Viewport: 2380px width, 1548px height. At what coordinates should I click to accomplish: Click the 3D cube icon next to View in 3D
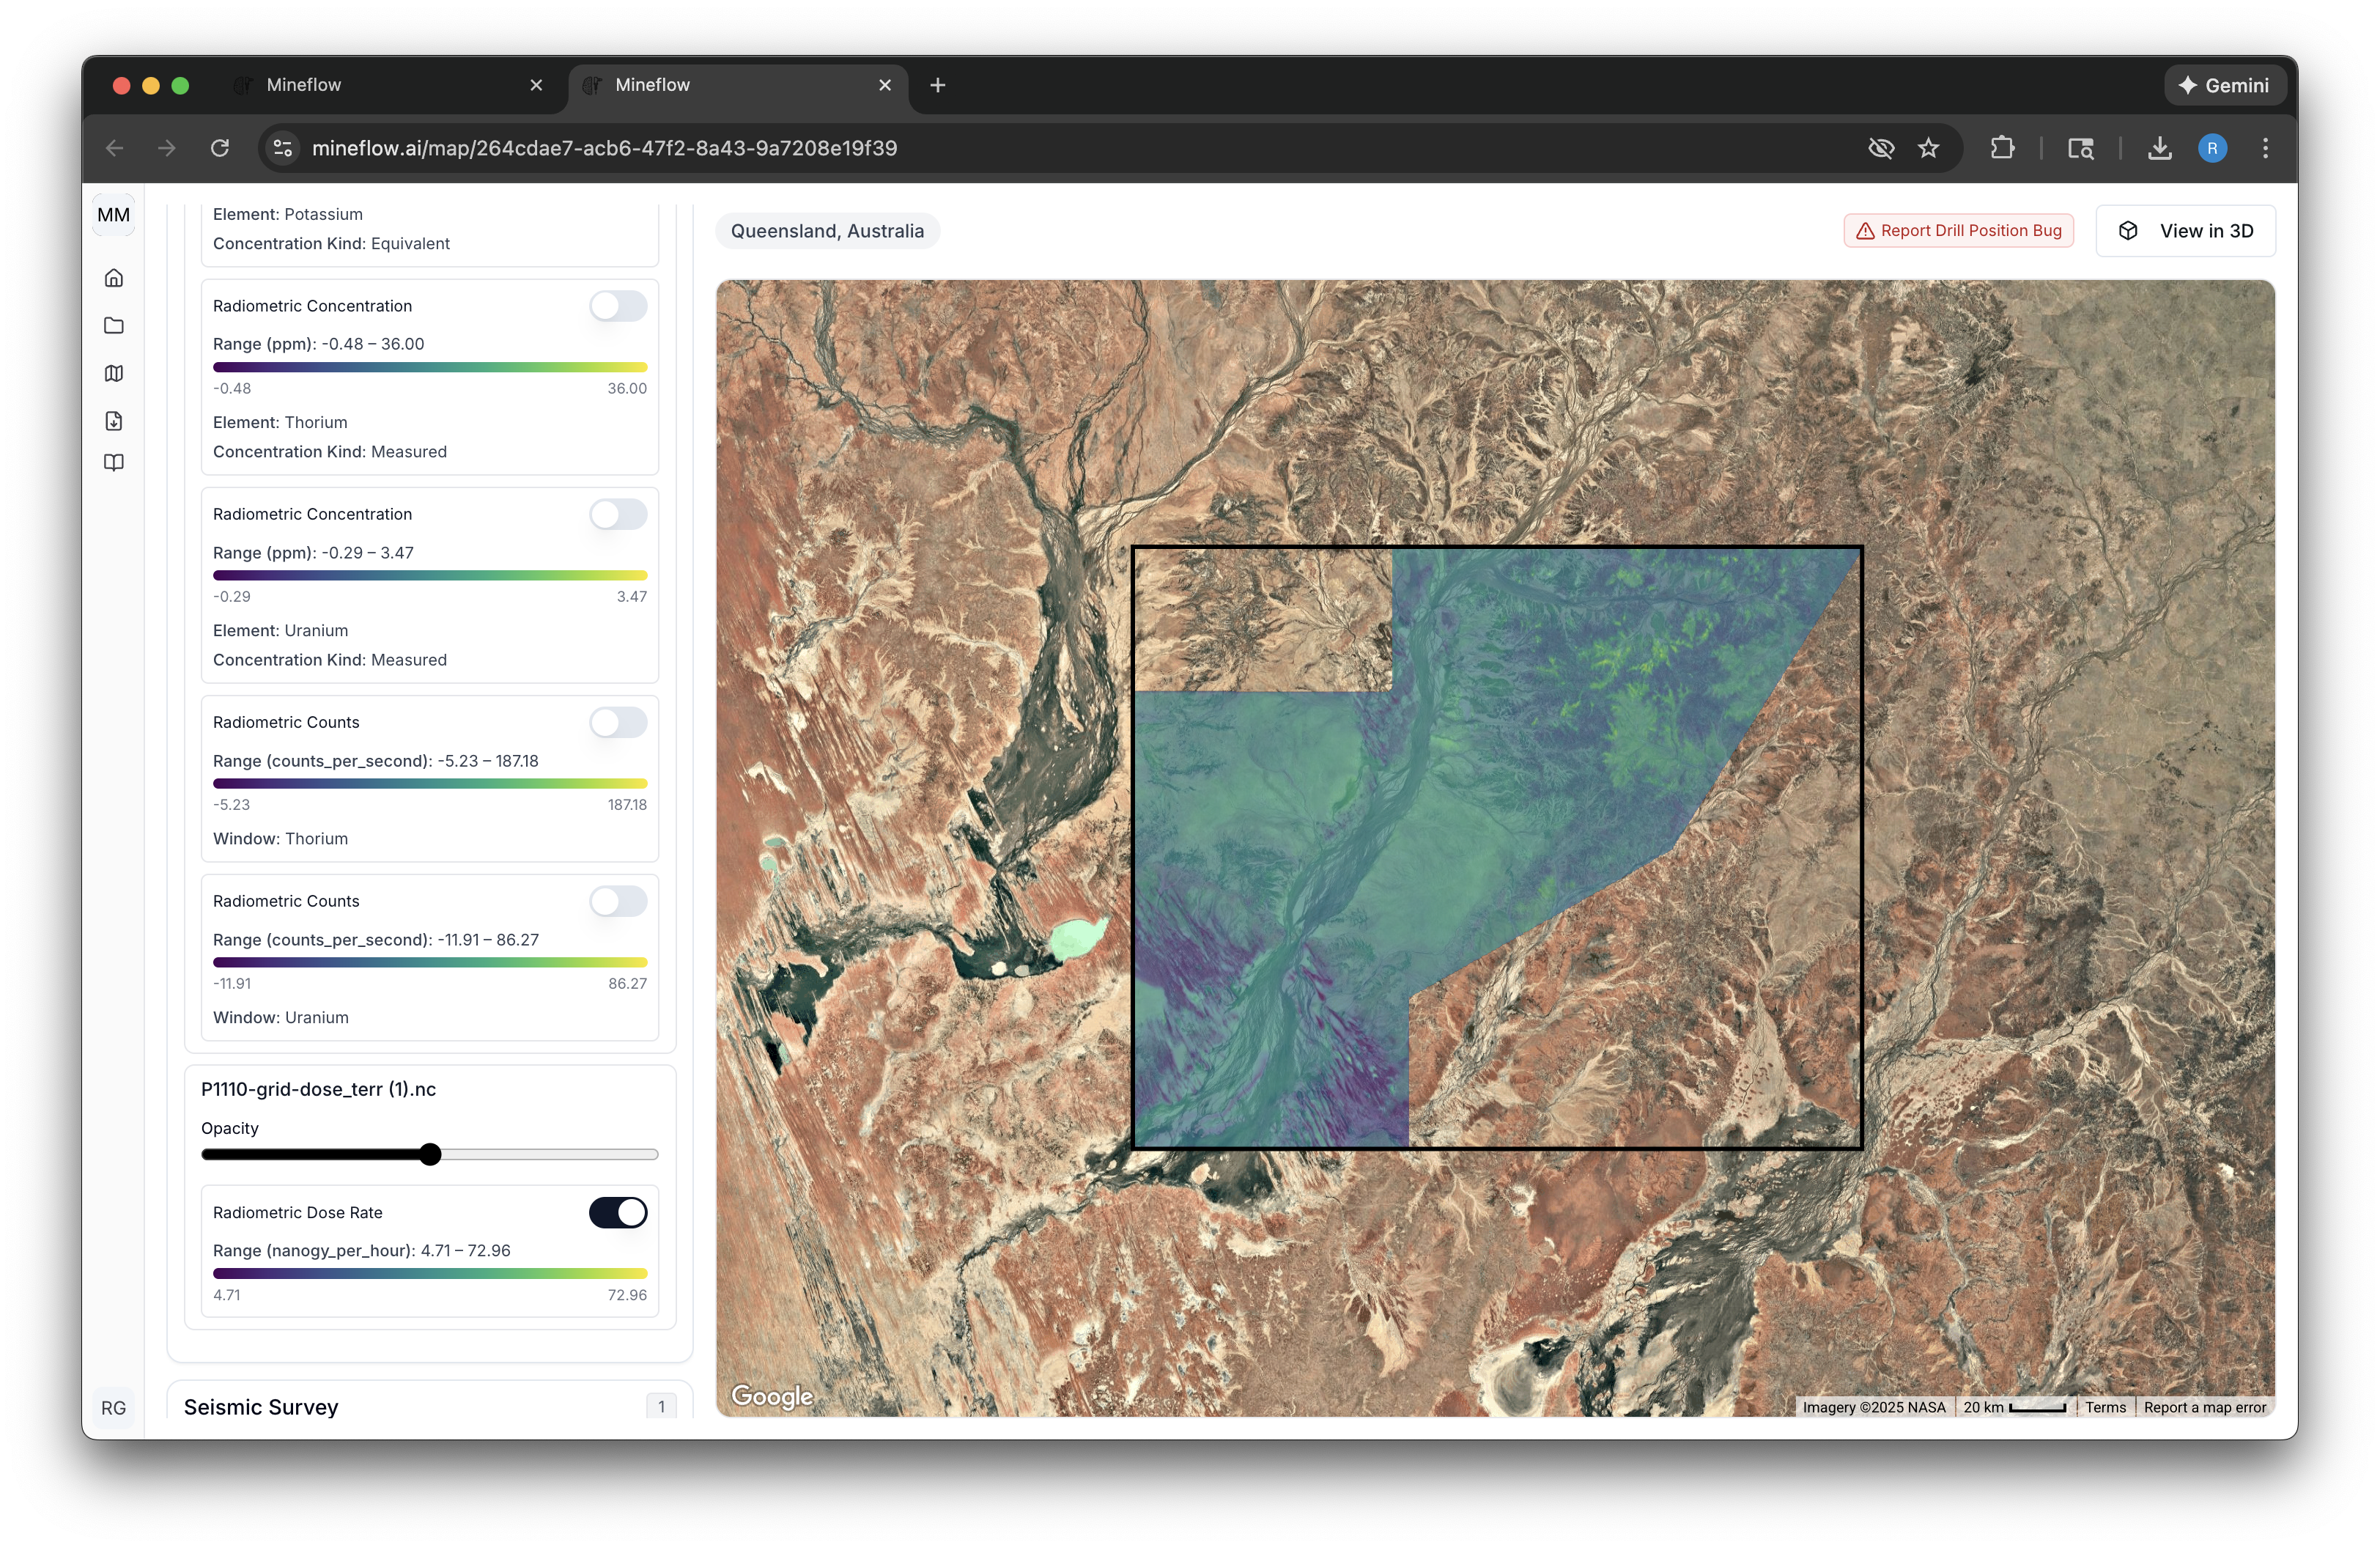[2129, 230]
